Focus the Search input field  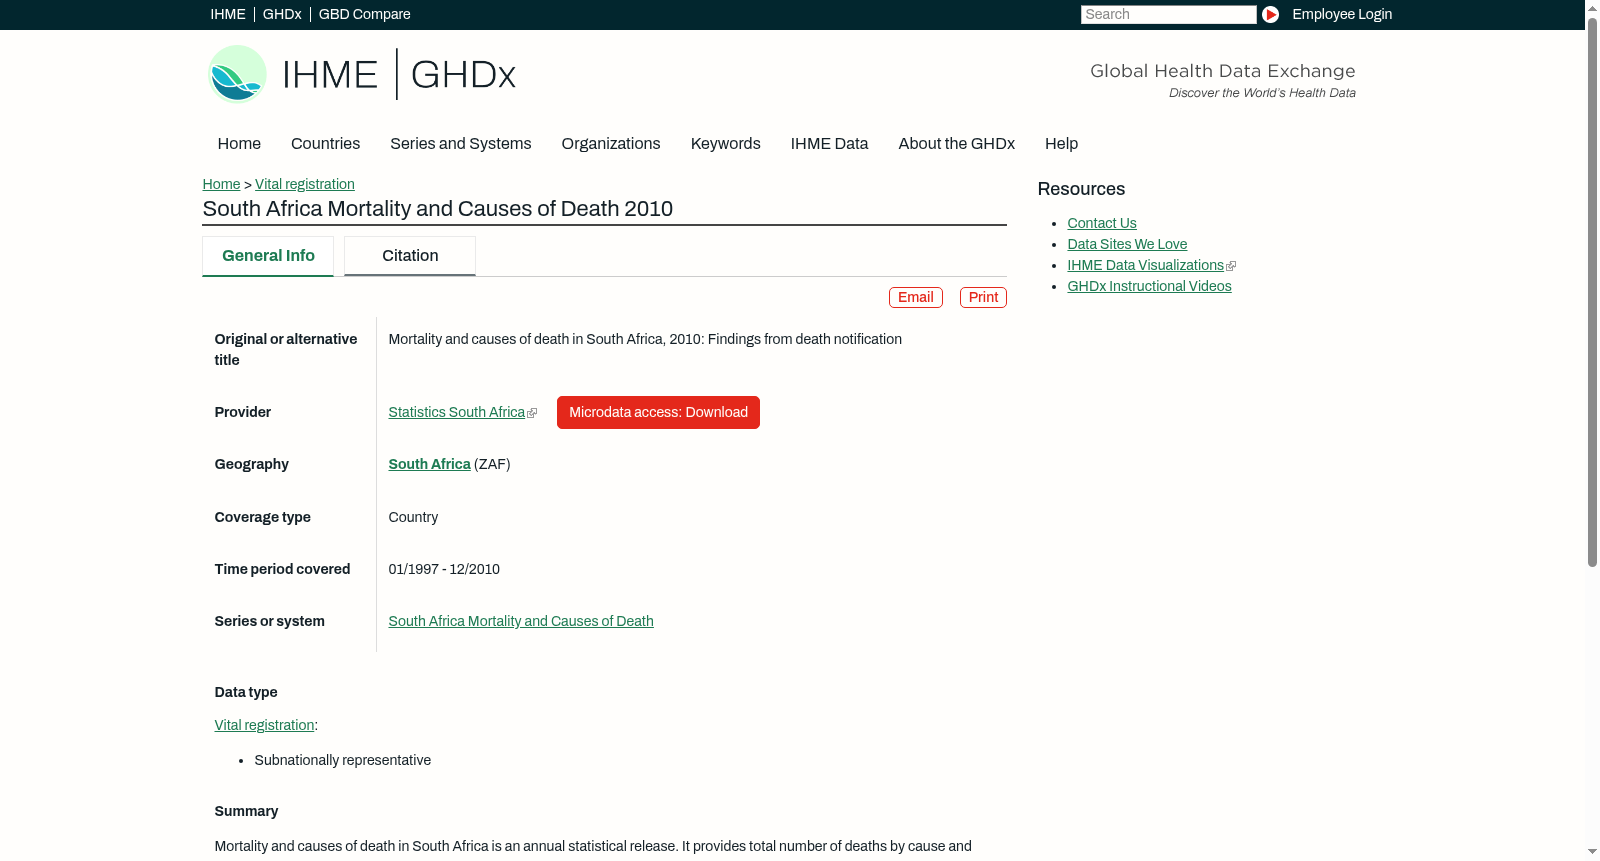[x=1168, y=14]
